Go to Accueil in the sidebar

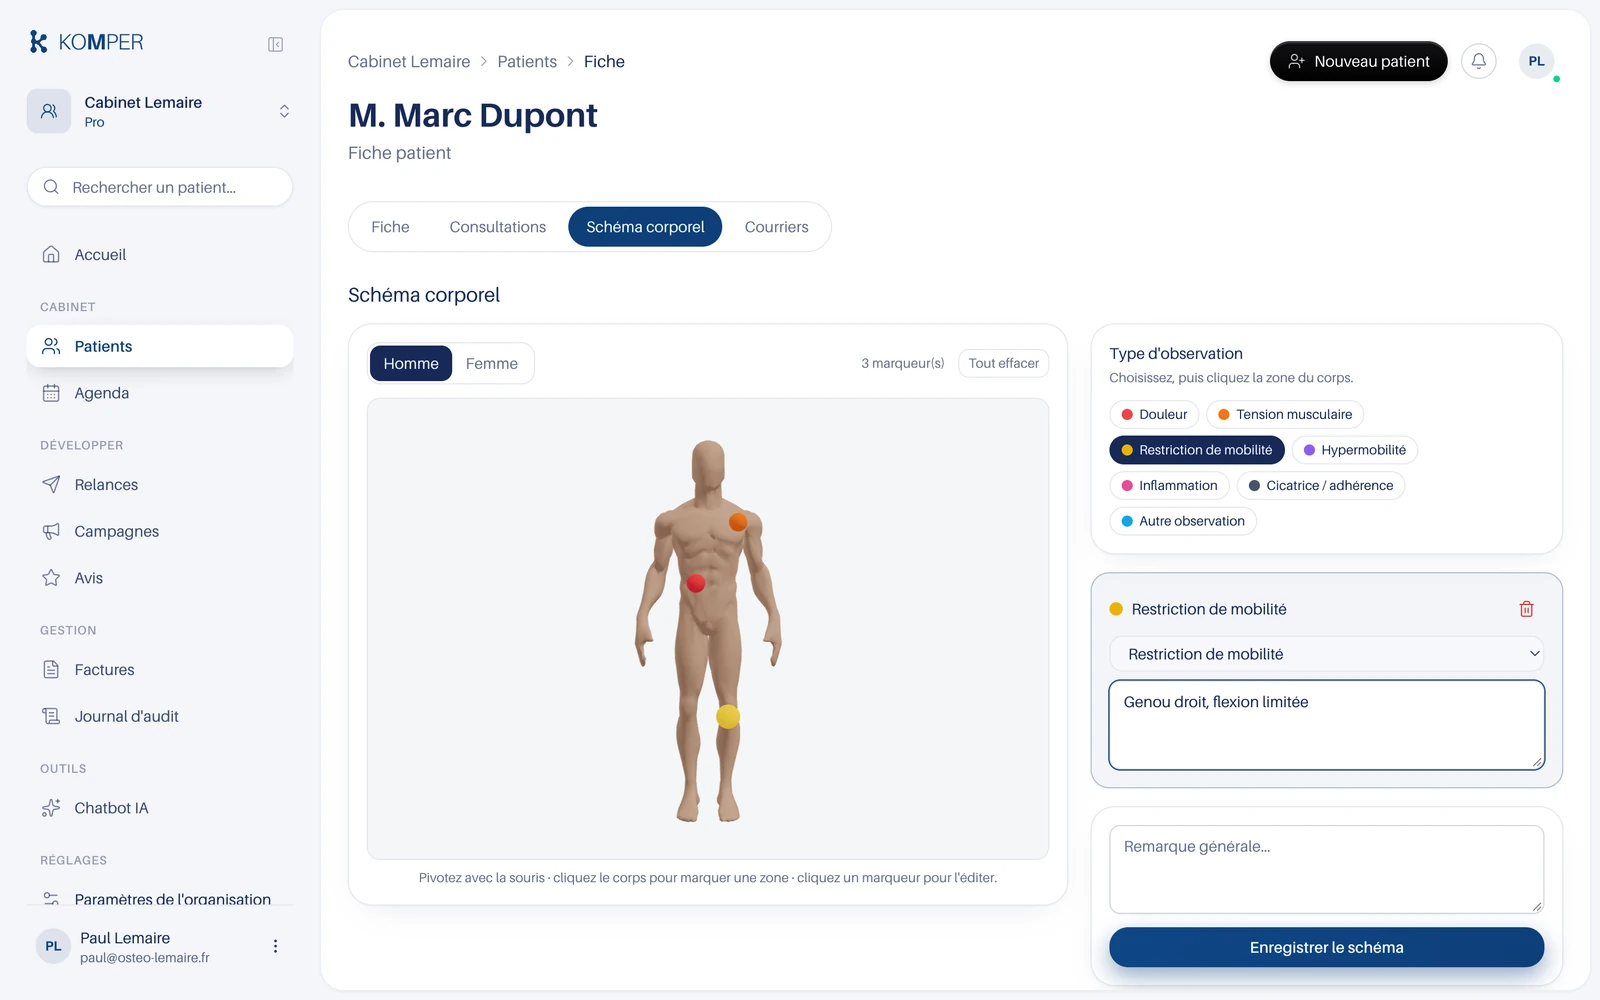160,255
